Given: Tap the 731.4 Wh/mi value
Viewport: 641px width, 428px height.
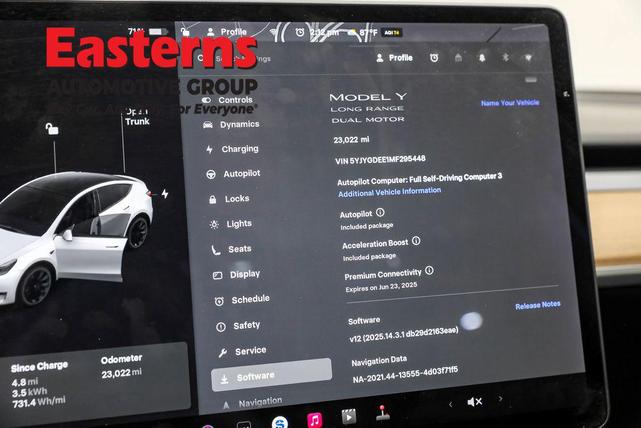Looking at the screenshot, I should [x=39, y=402].
